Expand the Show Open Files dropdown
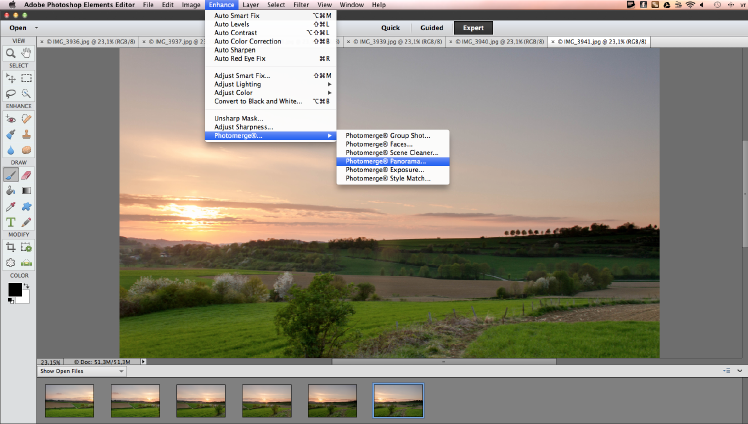The image size is (748, 424). (x=82, y=371)
